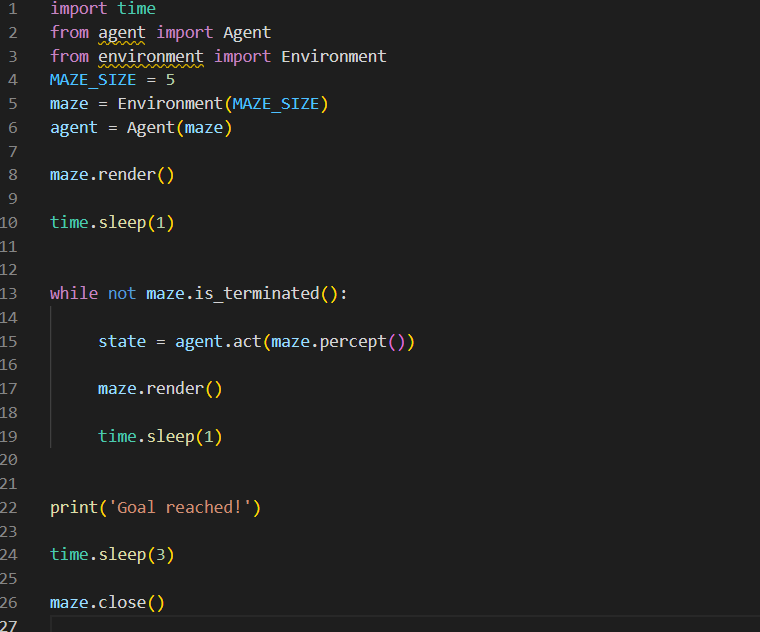Click 'time.sleep(1)' on line 10
Image resolution: width=760 pixels, height=632 pixels.
[112, 223]
